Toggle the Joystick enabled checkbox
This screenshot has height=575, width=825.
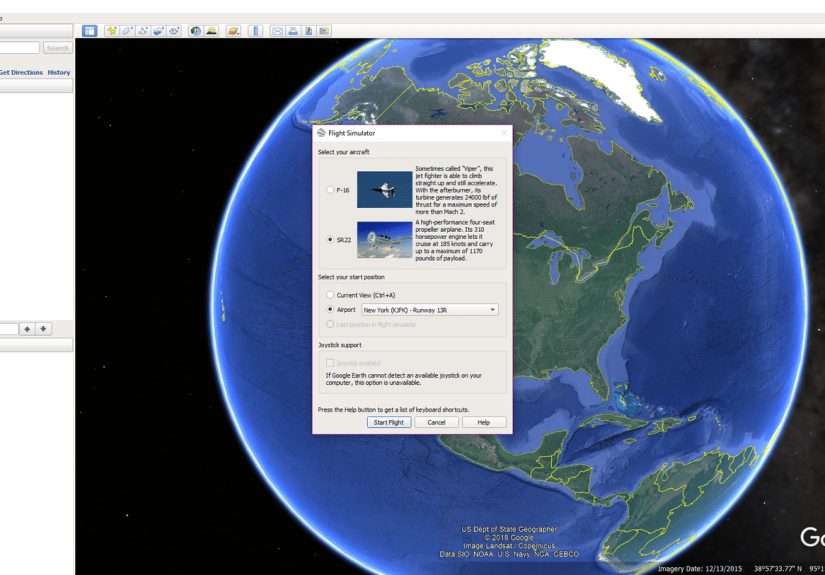[x=330, y=363]
